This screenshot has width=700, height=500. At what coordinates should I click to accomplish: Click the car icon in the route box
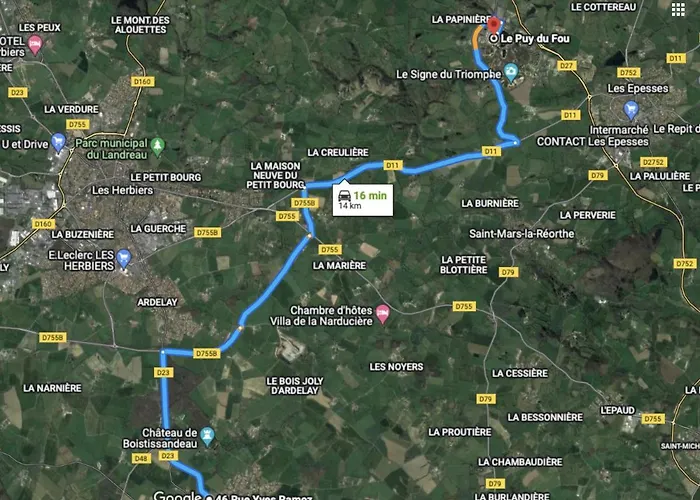[344, 196]
